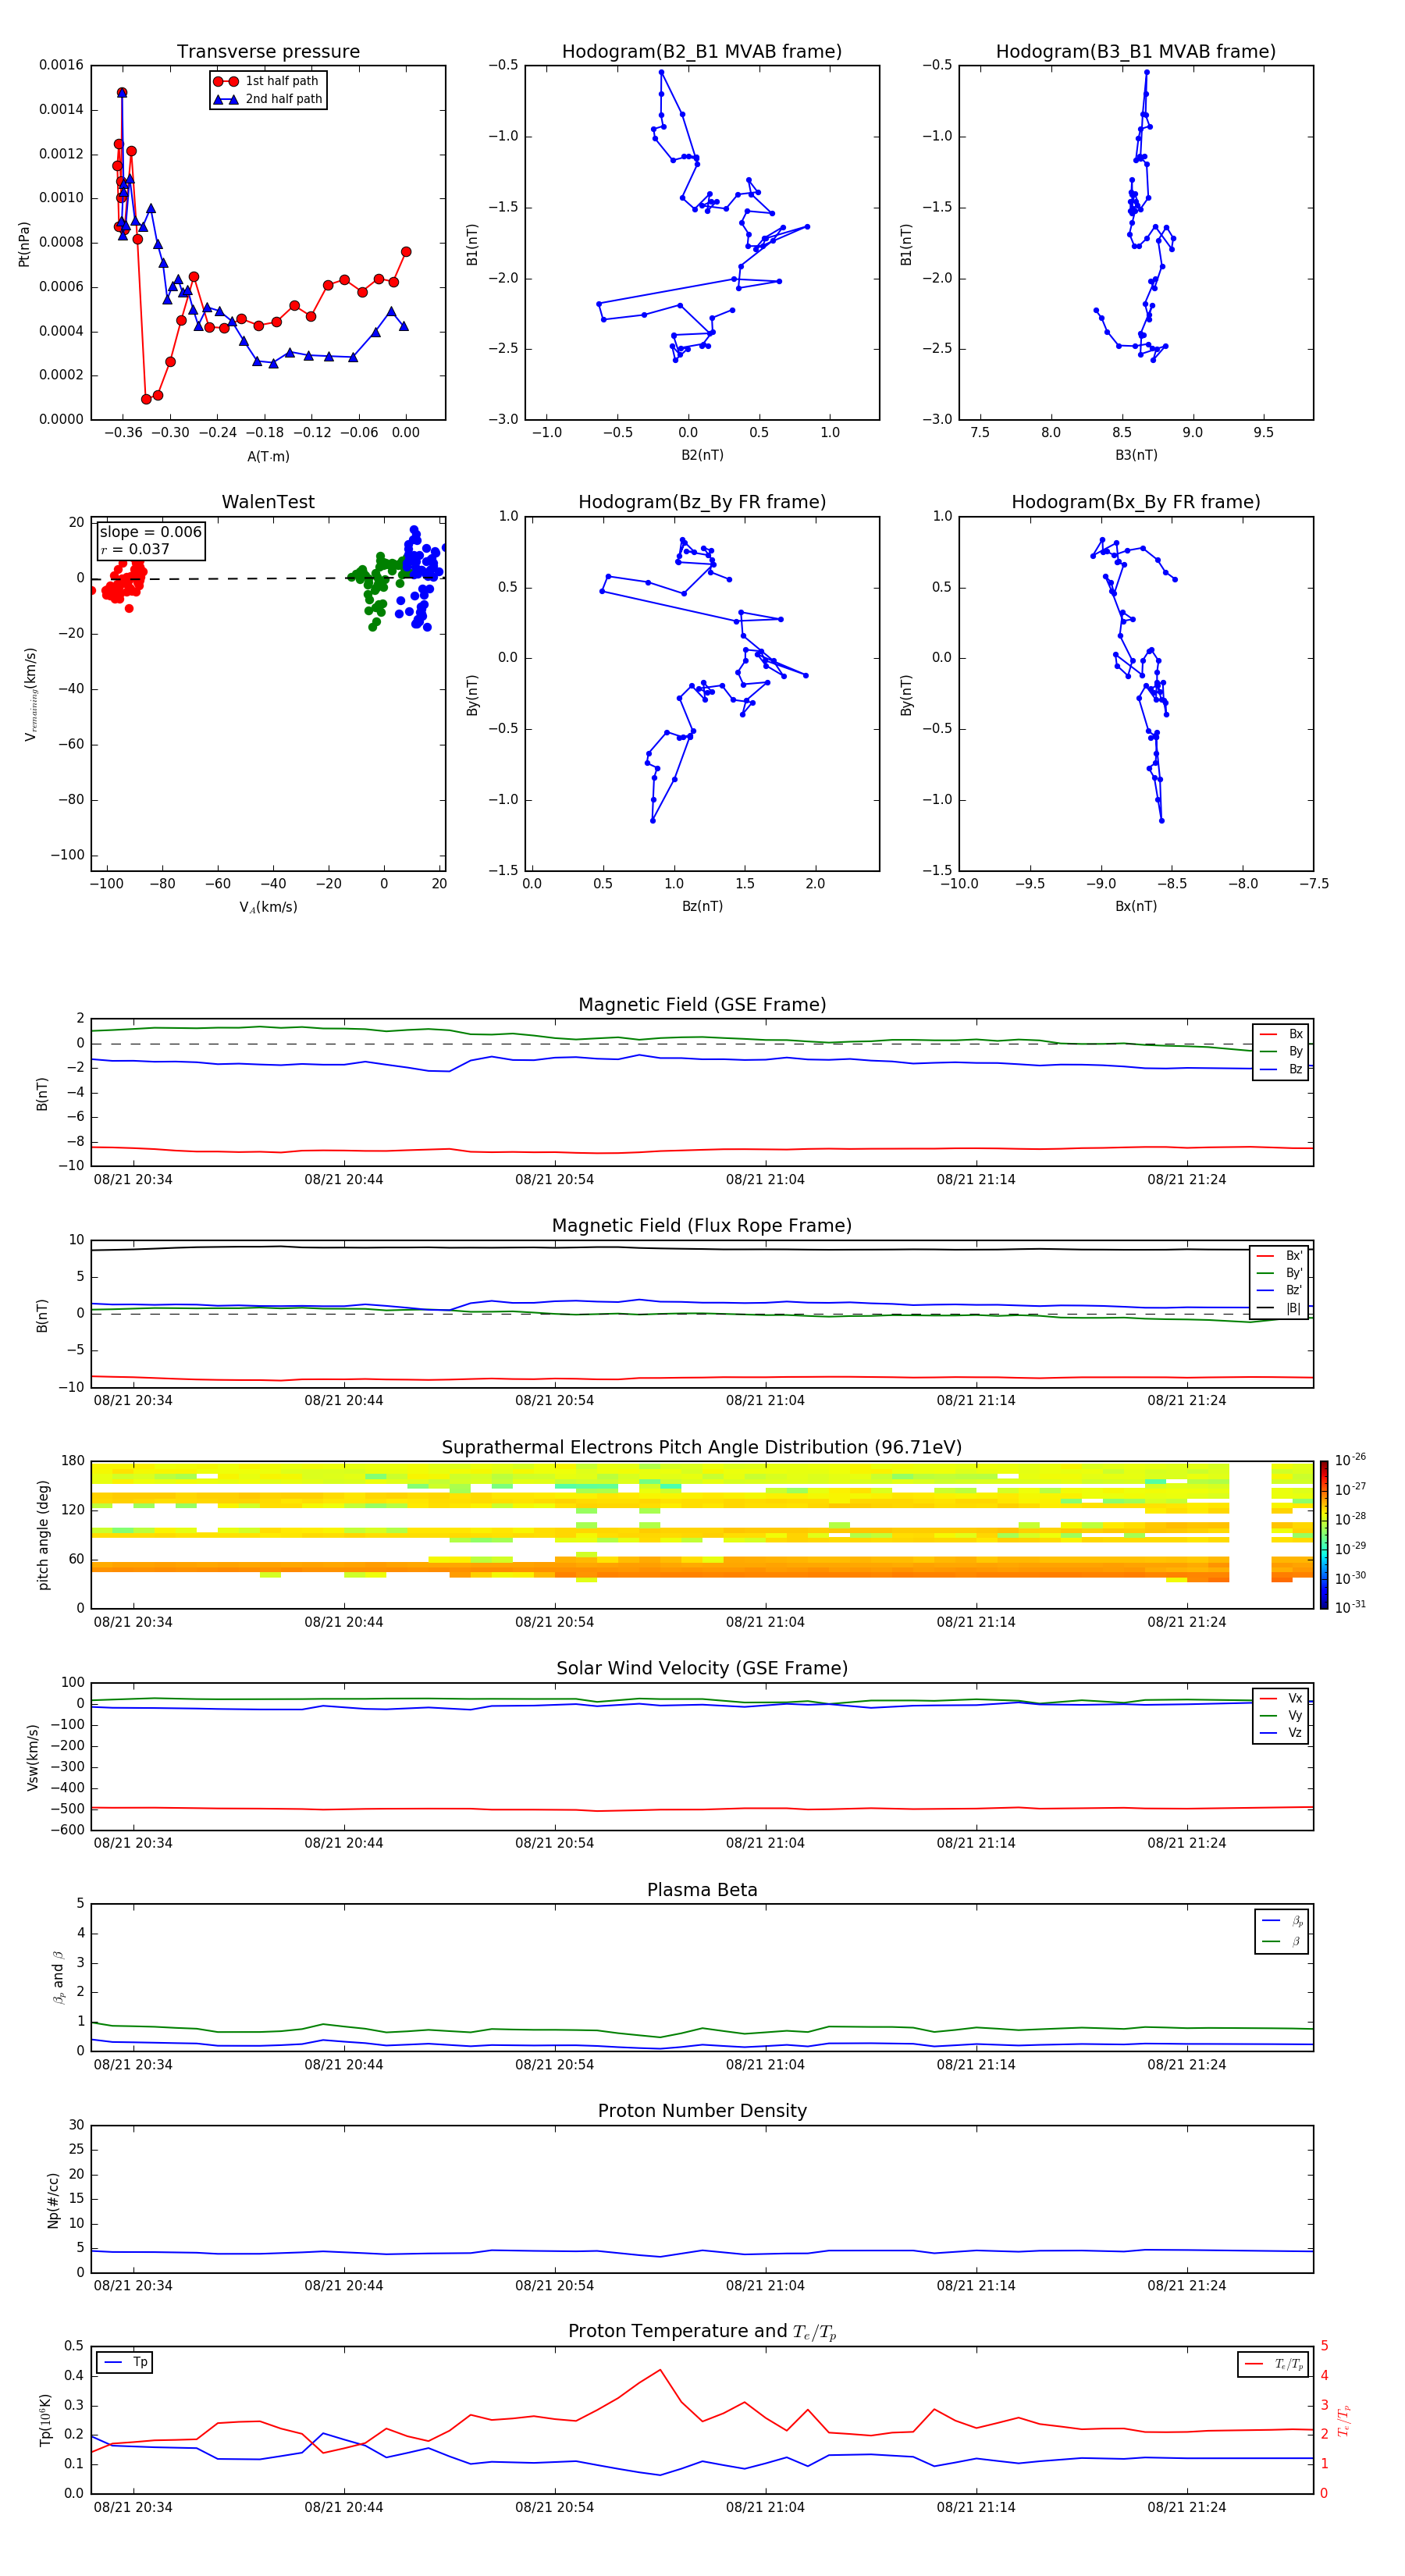Image resolution: width=1405 pixels, height=2576 pixels.
Task: Select the 'Proton Temperature and Te/Tp' title
Action: [x=702, y=2332]
